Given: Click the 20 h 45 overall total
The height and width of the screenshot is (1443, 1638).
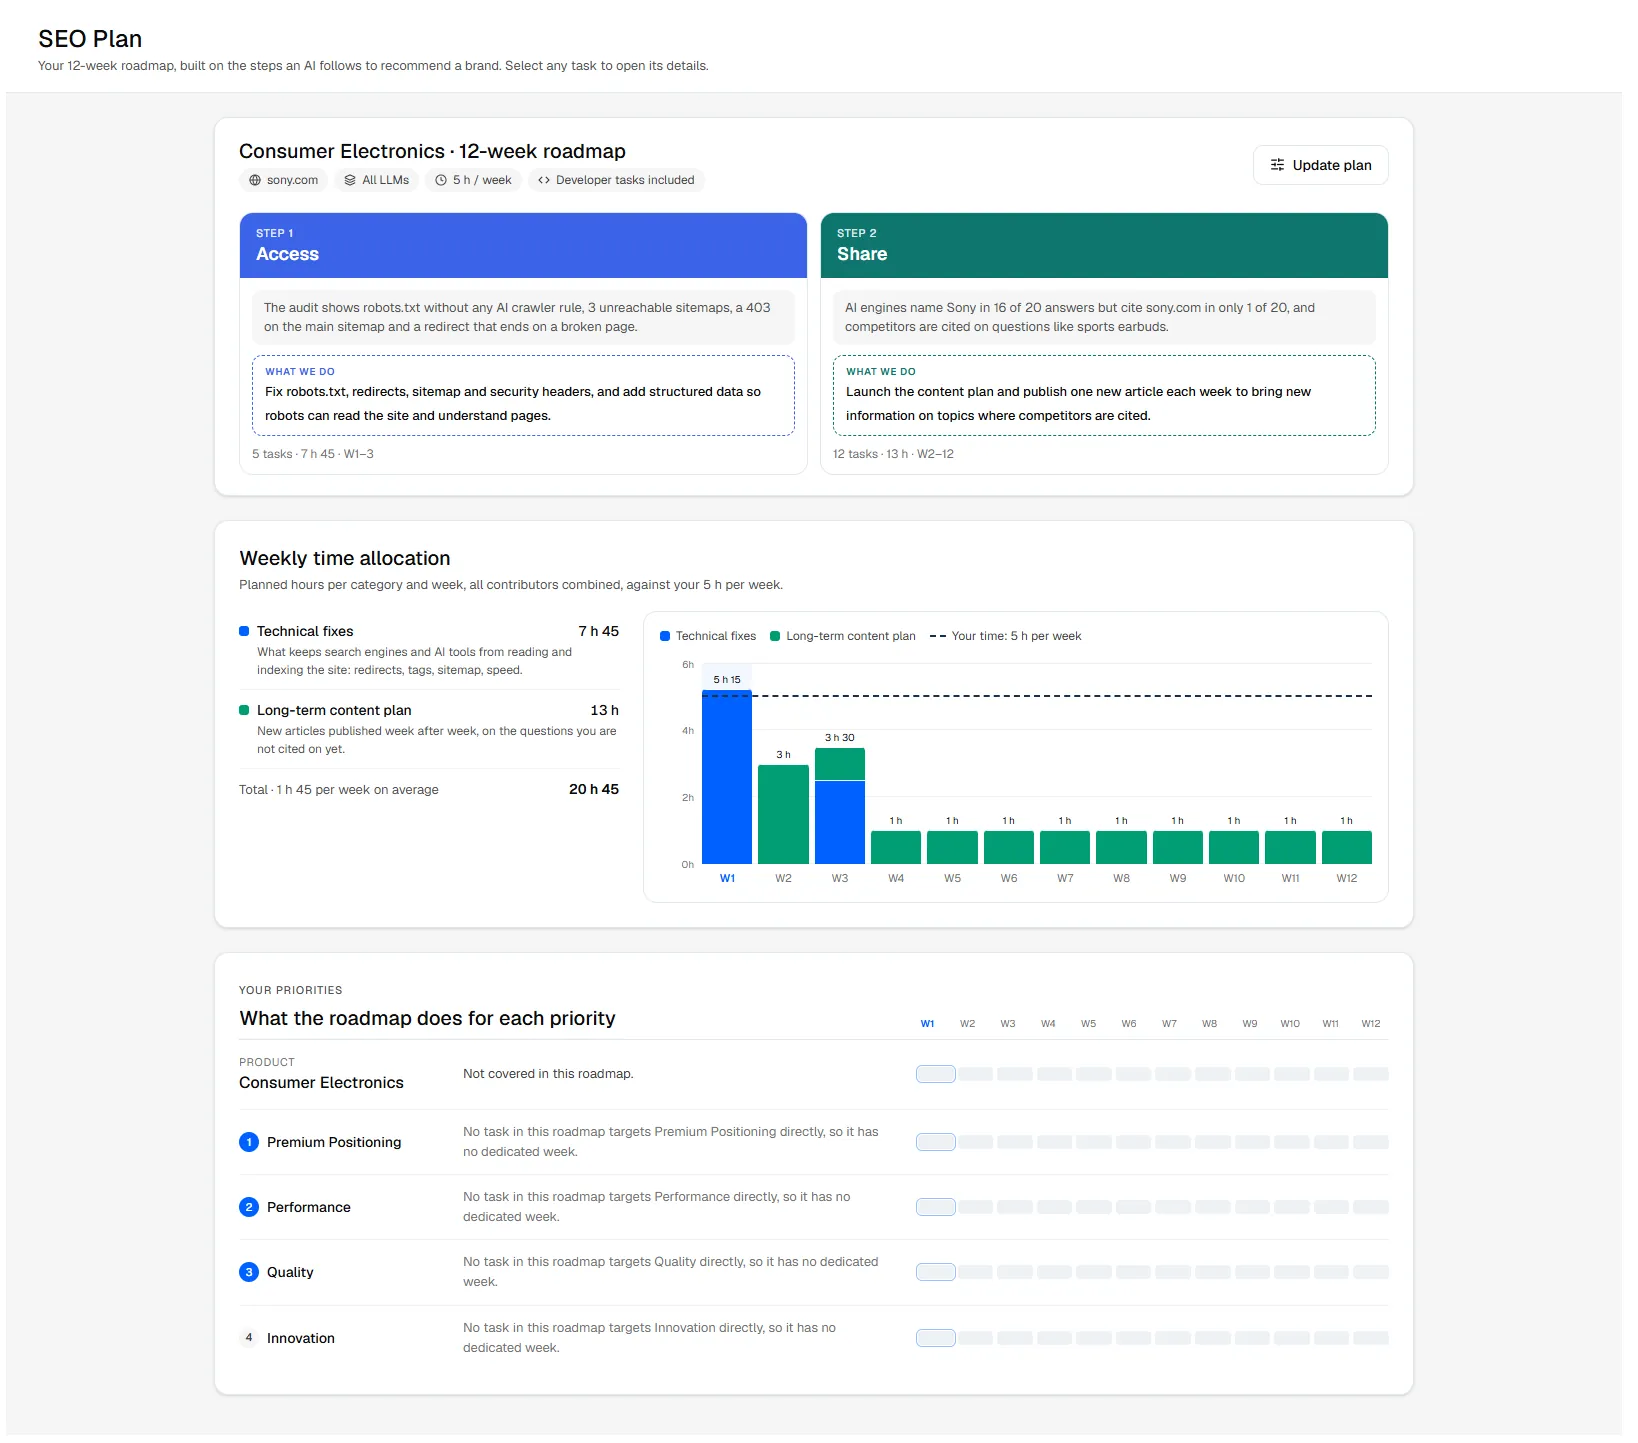Looking at the screenshot, I should [x=594, y=789].
